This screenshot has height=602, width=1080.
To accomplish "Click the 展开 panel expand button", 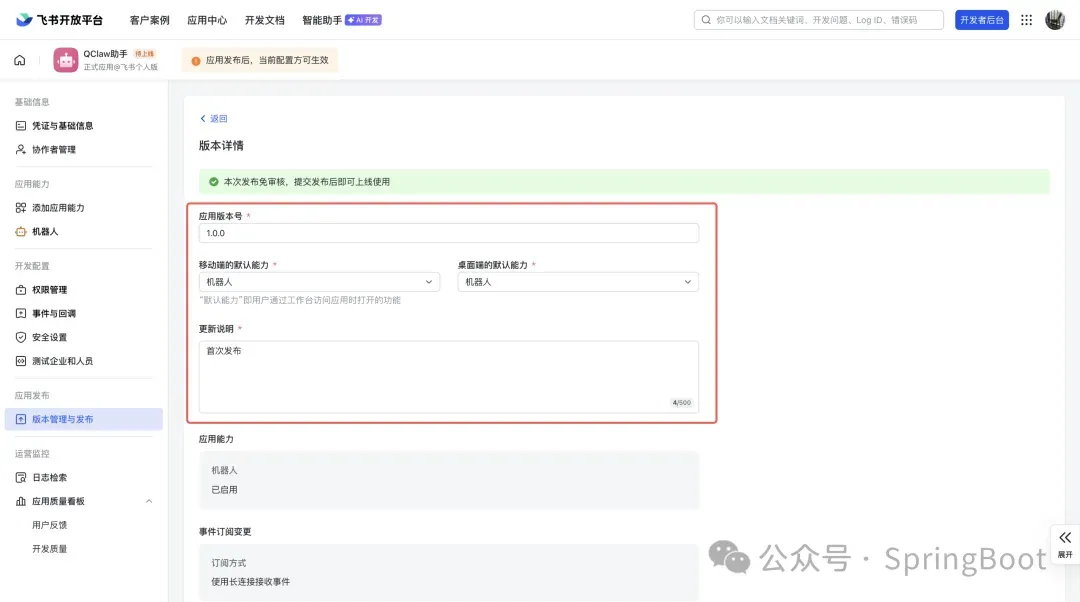I will [1065, 543].
